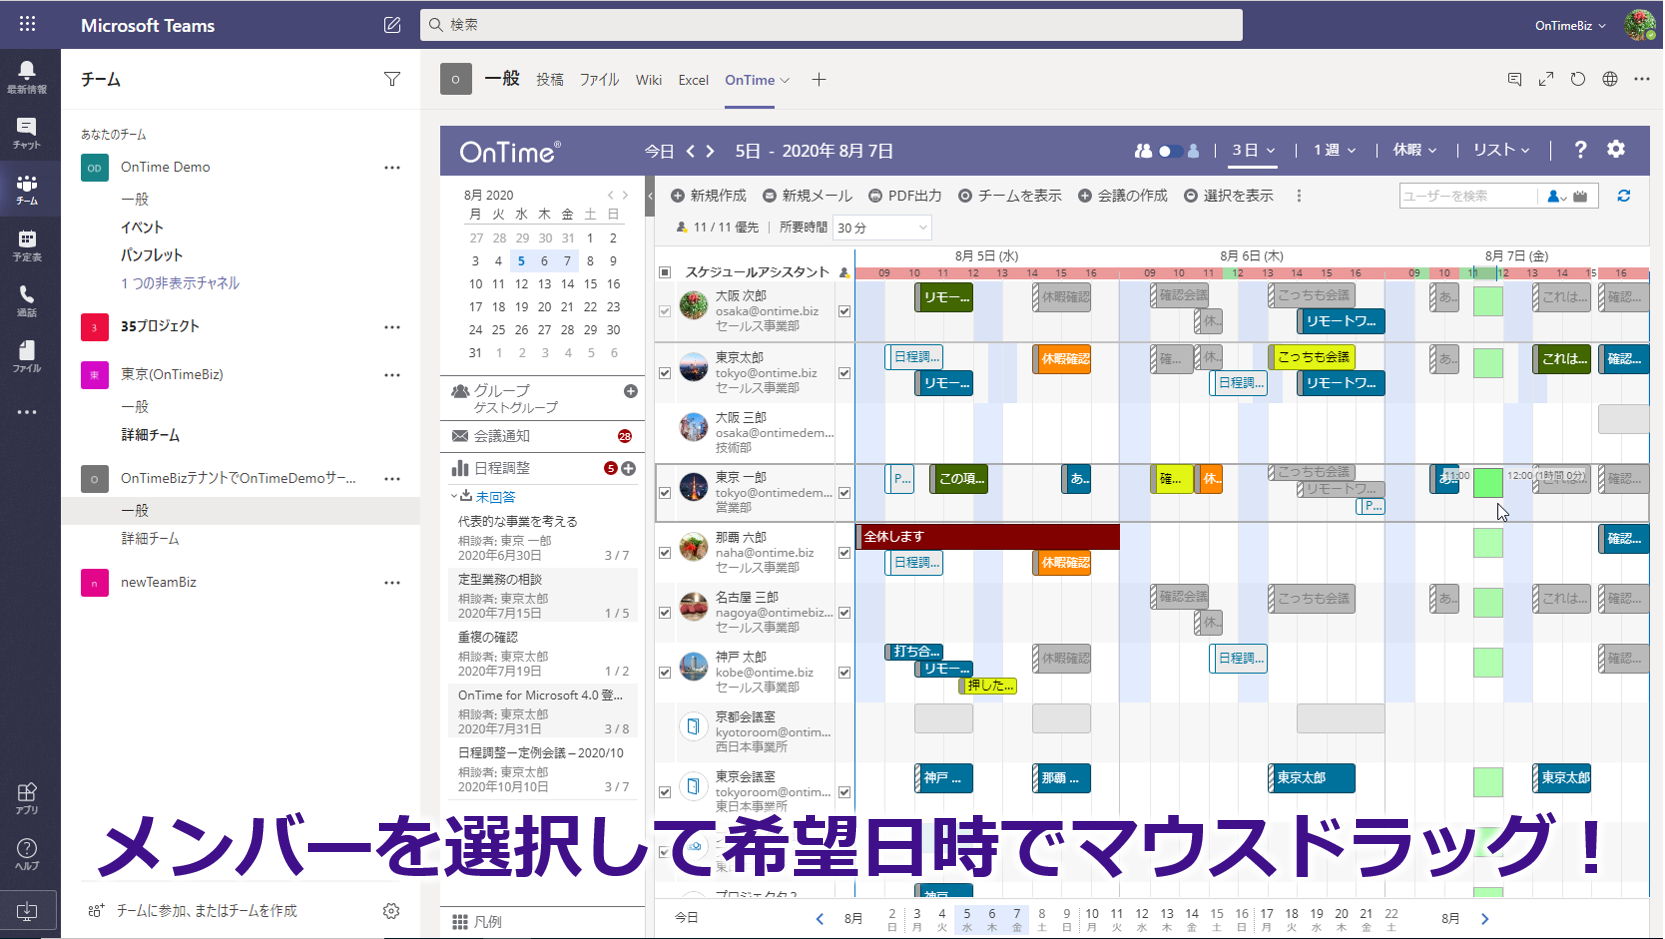Click the 新規メール button

click(x=807, y=196)
